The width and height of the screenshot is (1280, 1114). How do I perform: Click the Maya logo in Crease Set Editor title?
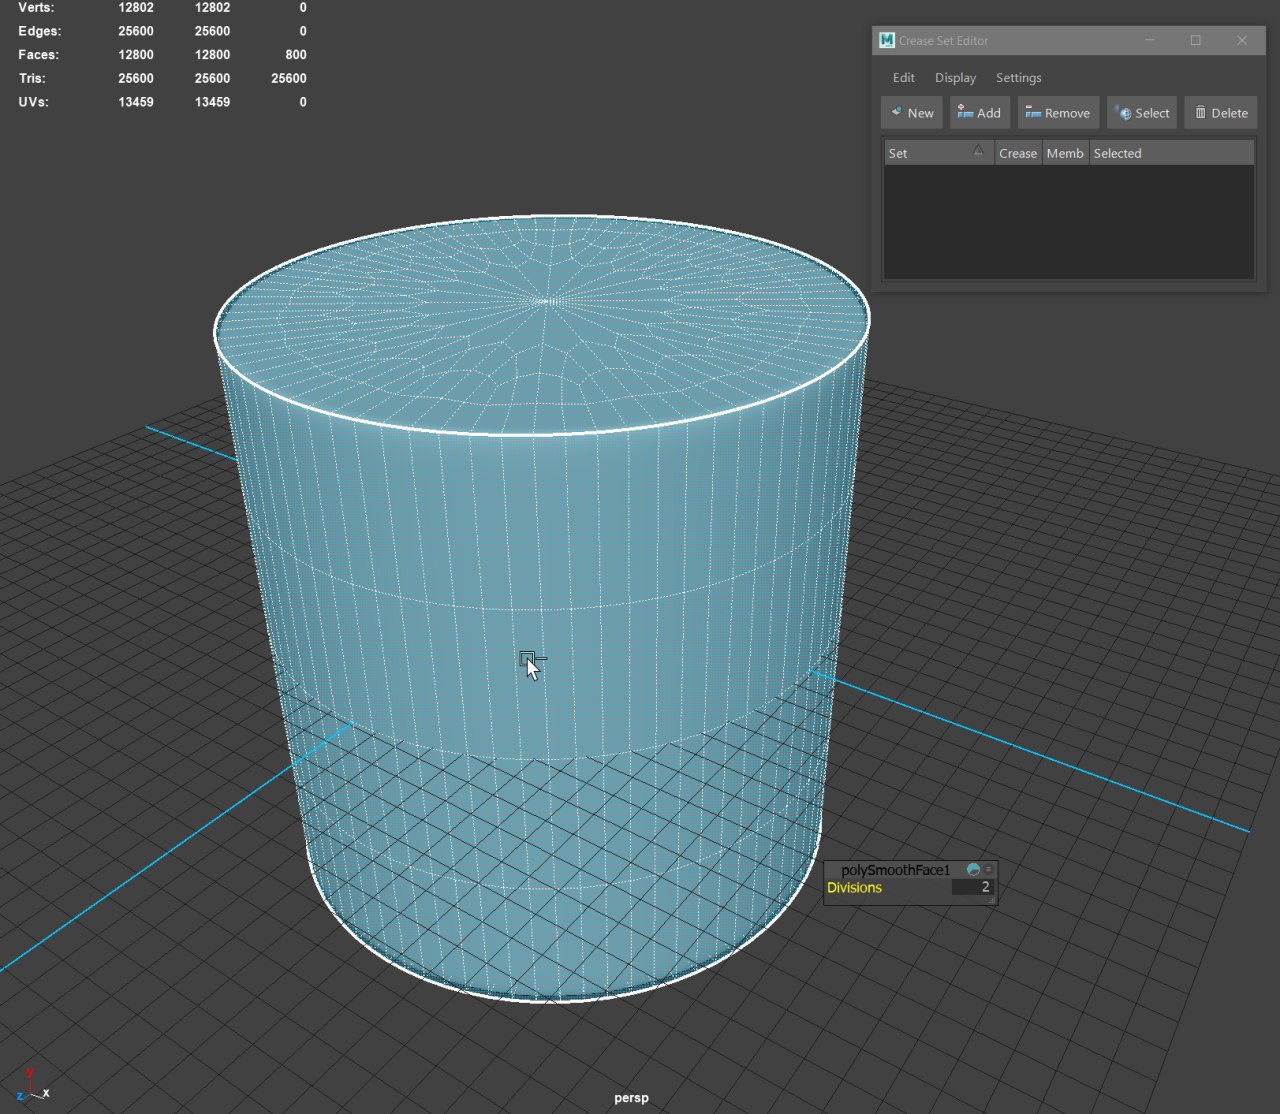[886, 40]
